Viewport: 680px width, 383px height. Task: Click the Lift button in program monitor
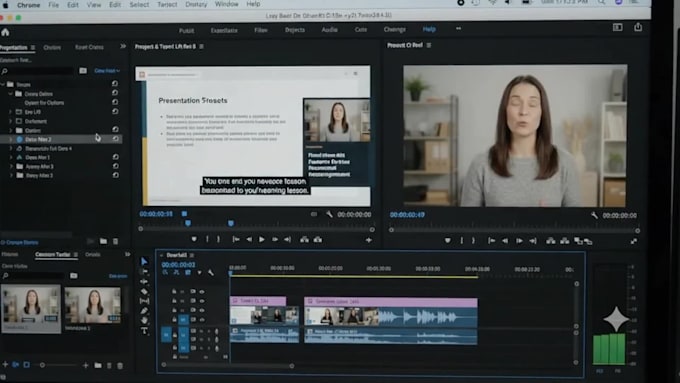pyautogui.click(x=551, y=241)
